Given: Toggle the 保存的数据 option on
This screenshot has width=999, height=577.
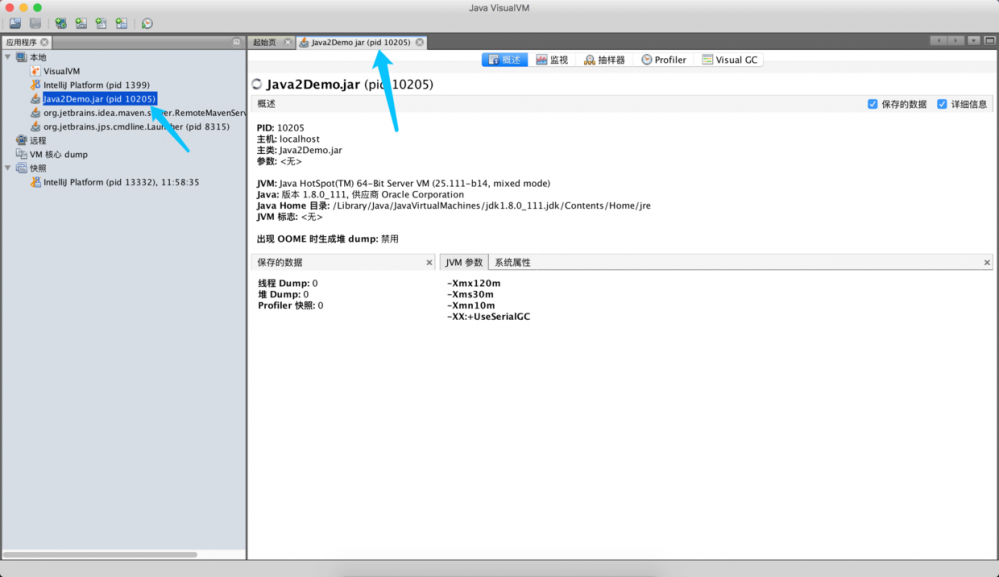Looking at the screenshot, I should pyautogui.click(x=873, y=103).
